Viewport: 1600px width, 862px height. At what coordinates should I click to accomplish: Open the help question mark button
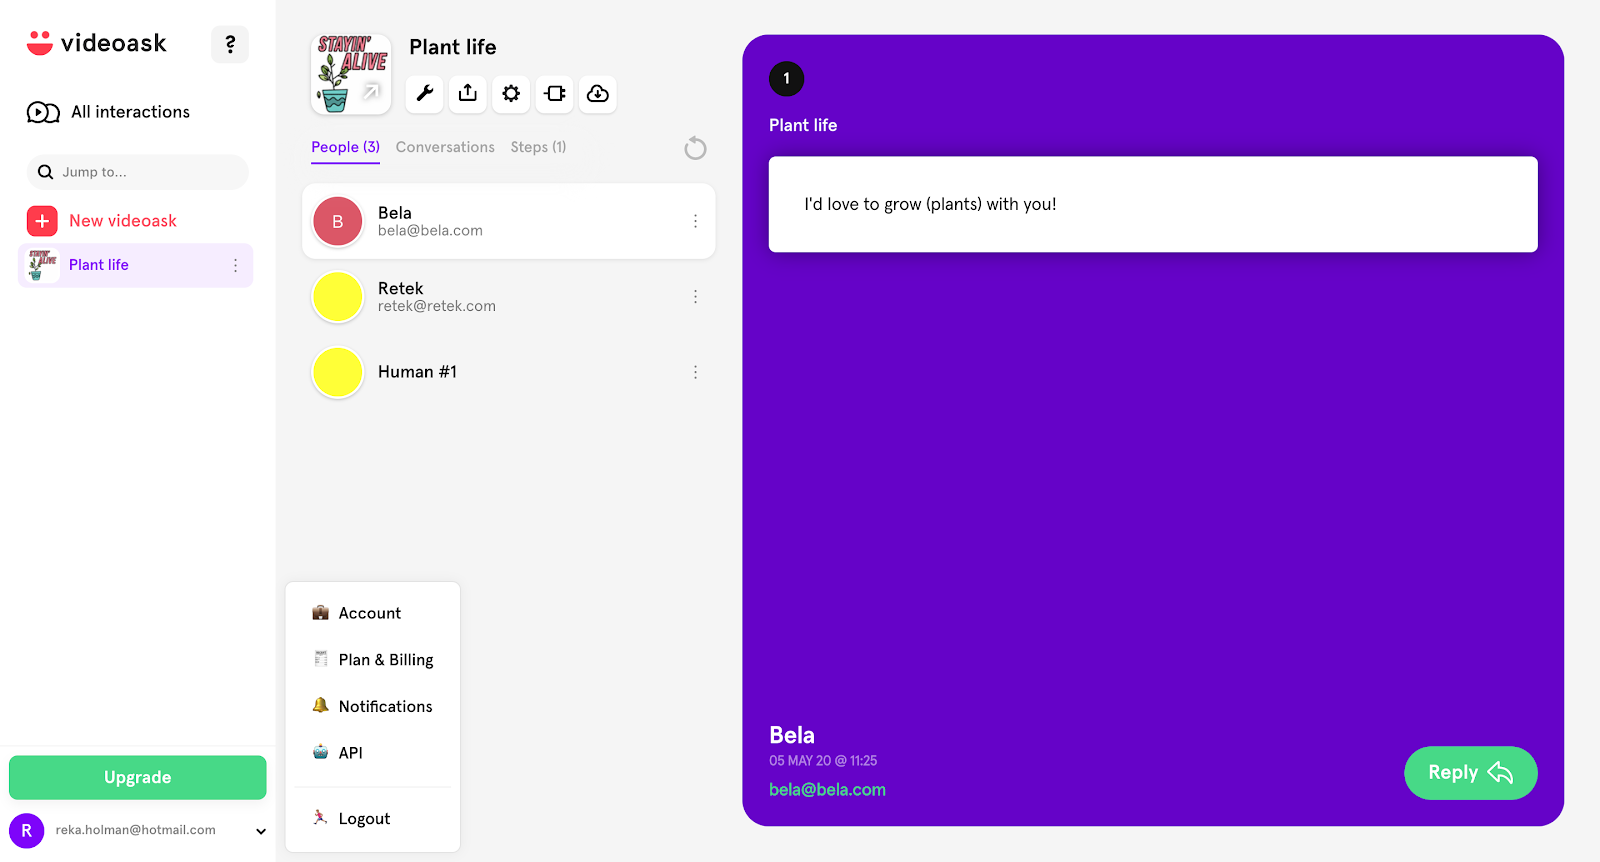tap(230, 44)
